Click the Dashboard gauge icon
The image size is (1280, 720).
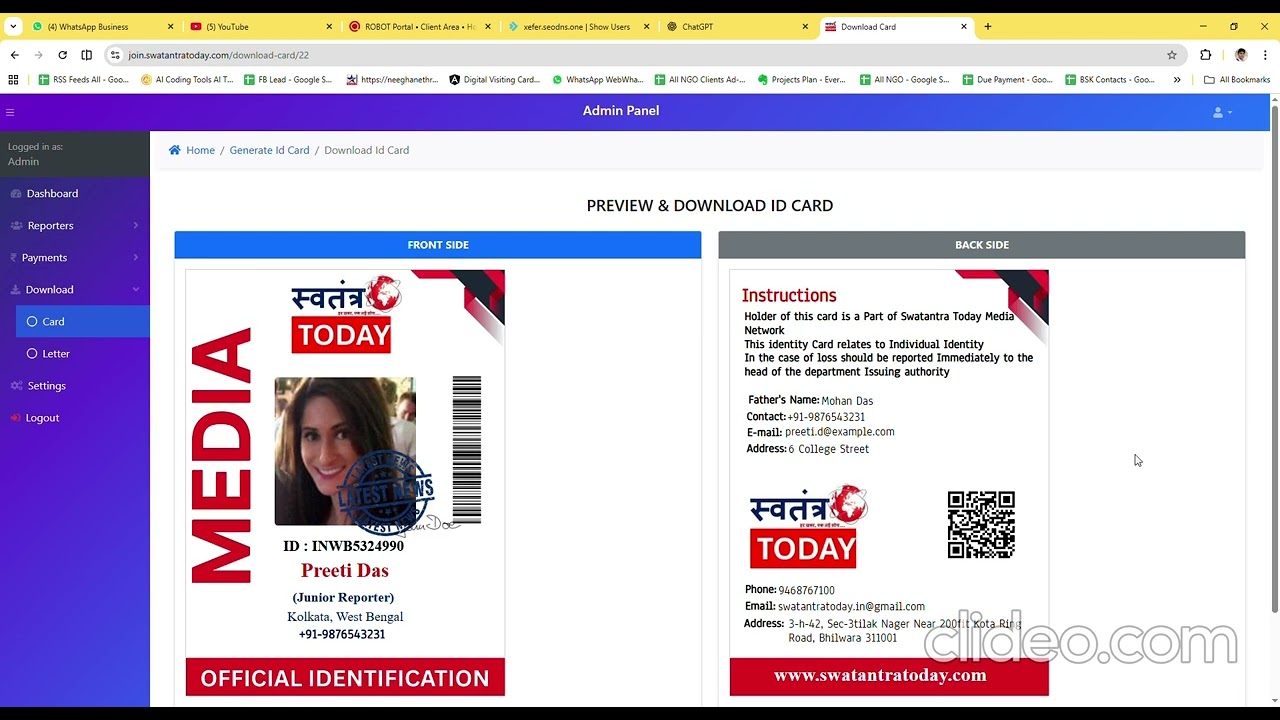pos(16,193)
